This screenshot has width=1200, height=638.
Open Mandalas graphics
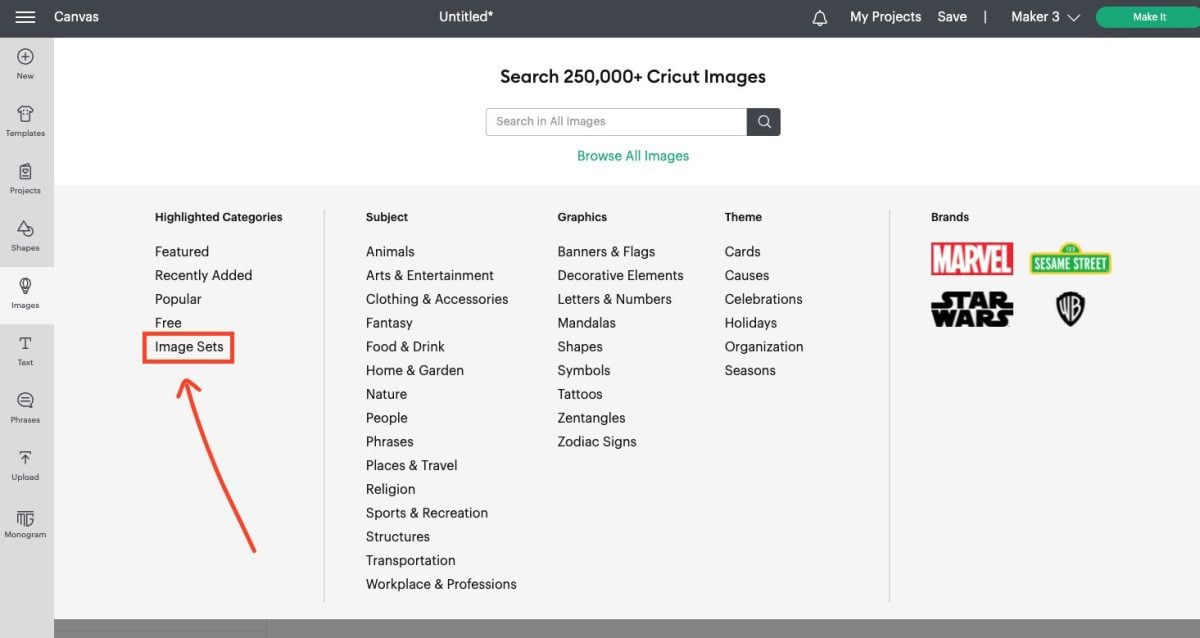click(x=587, y=323)
